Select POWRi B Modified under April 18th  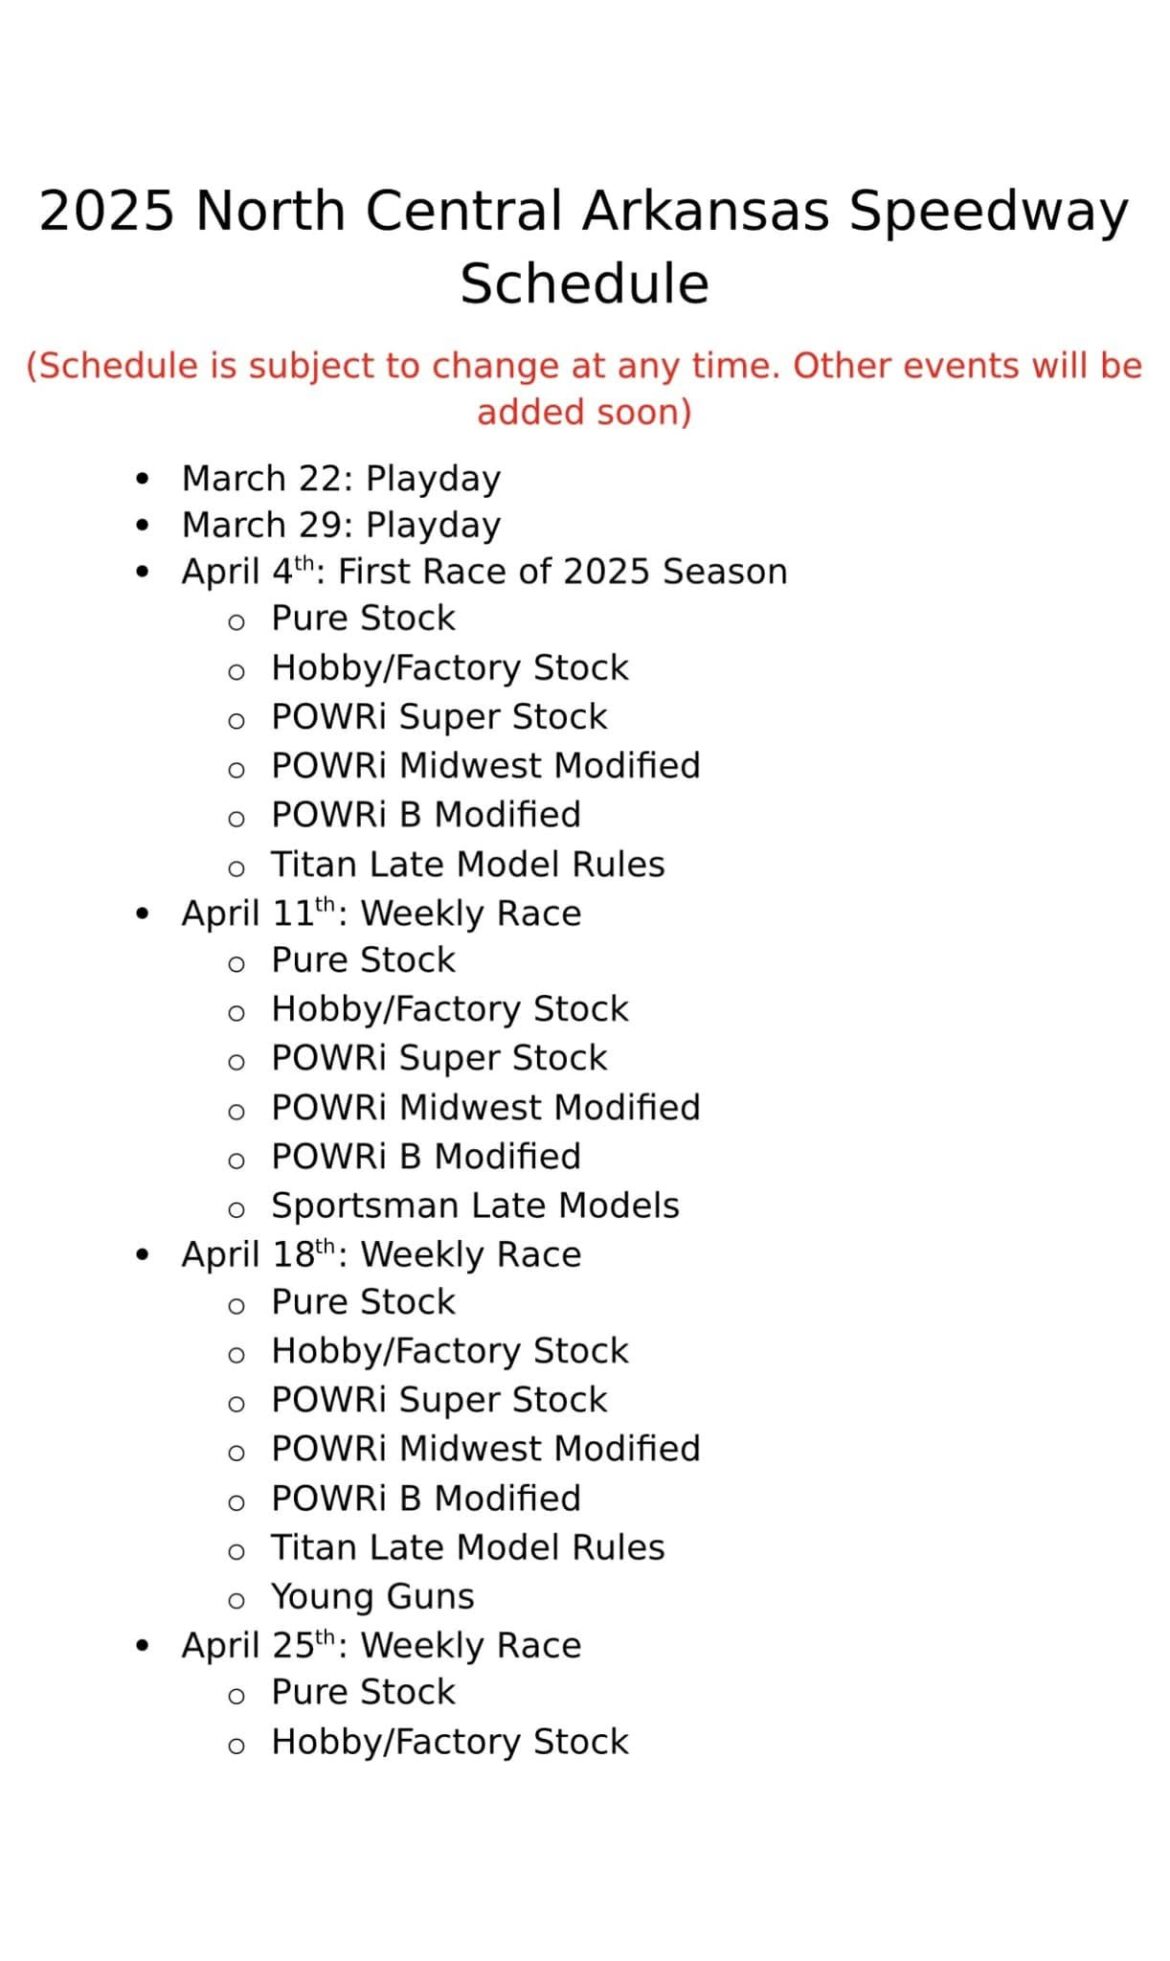pyautogui.click(x=426, y=1499)
